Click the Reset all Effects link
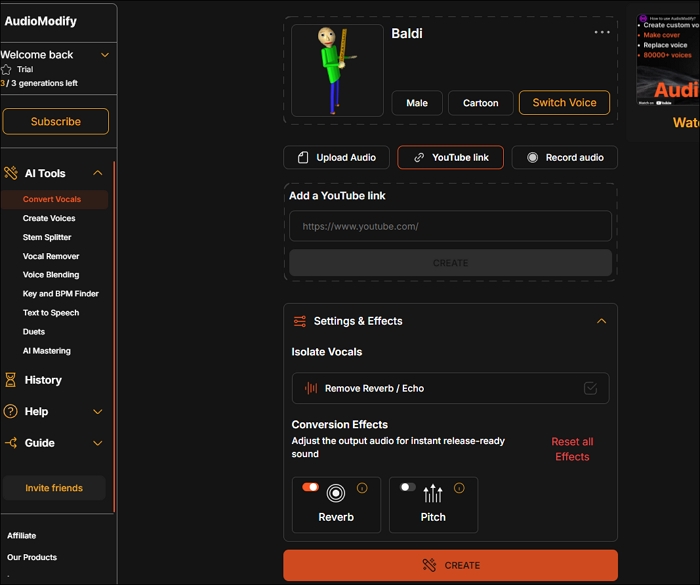Viewport: 700px width, 585px height. click(x=572, y=449)
